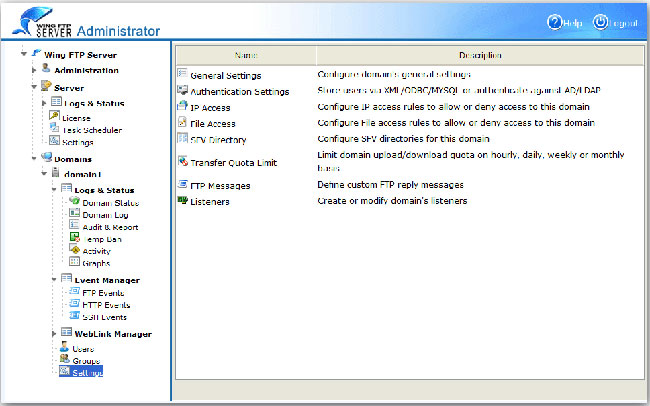The image size is (650, 406).
Task: Click the Description column header
Action: [x=480, y=55]
